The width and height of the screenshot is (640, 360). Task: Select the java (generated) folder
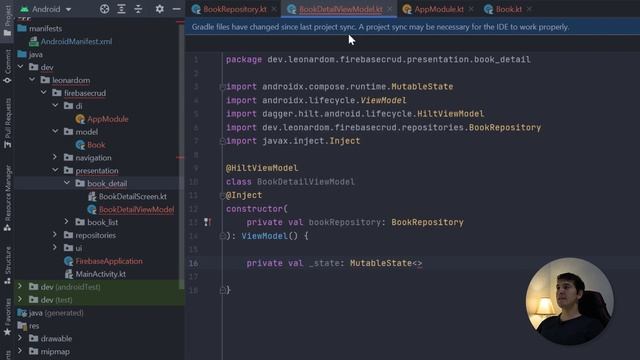click(x=51, y=313)
